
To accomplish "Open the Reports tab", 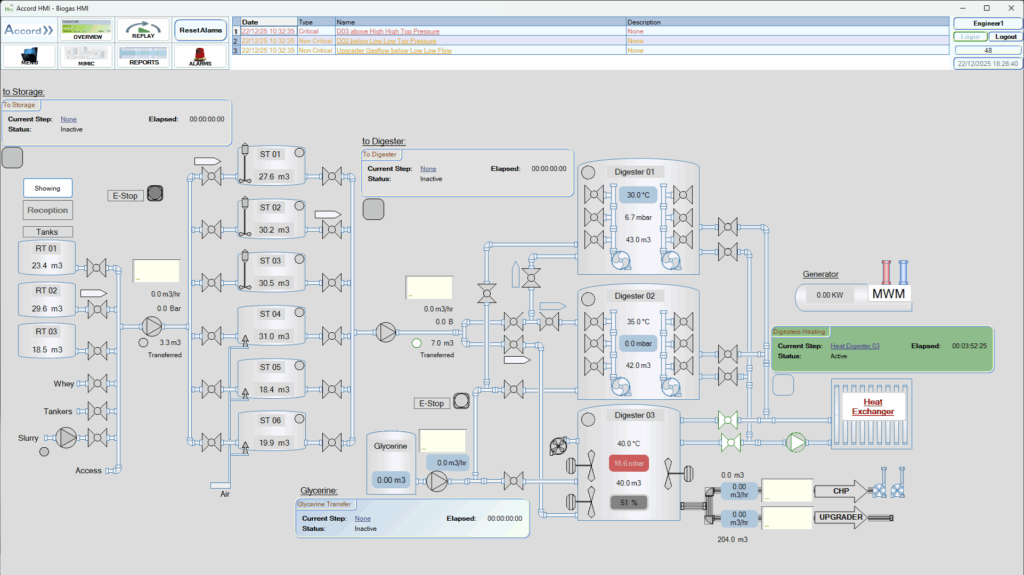I will coord(143,56).
